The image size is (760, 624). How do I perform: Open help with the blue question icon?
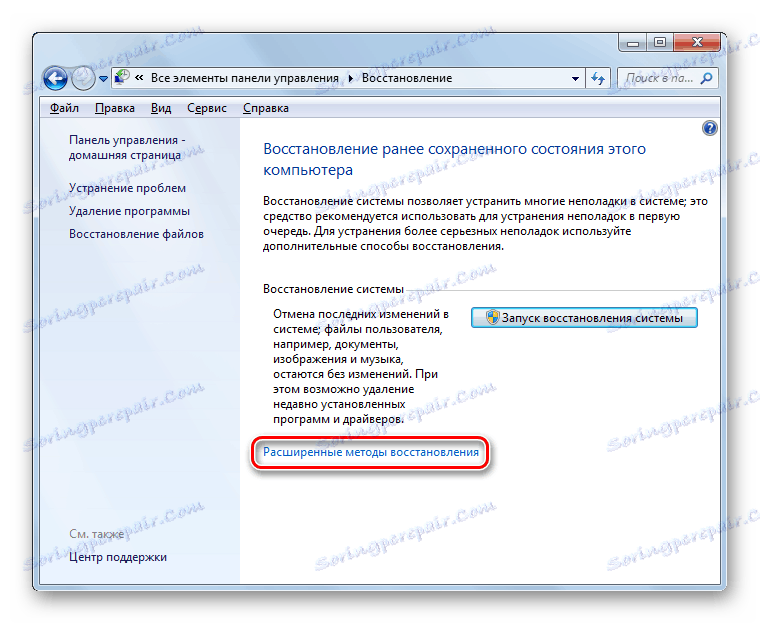[710, 128]
